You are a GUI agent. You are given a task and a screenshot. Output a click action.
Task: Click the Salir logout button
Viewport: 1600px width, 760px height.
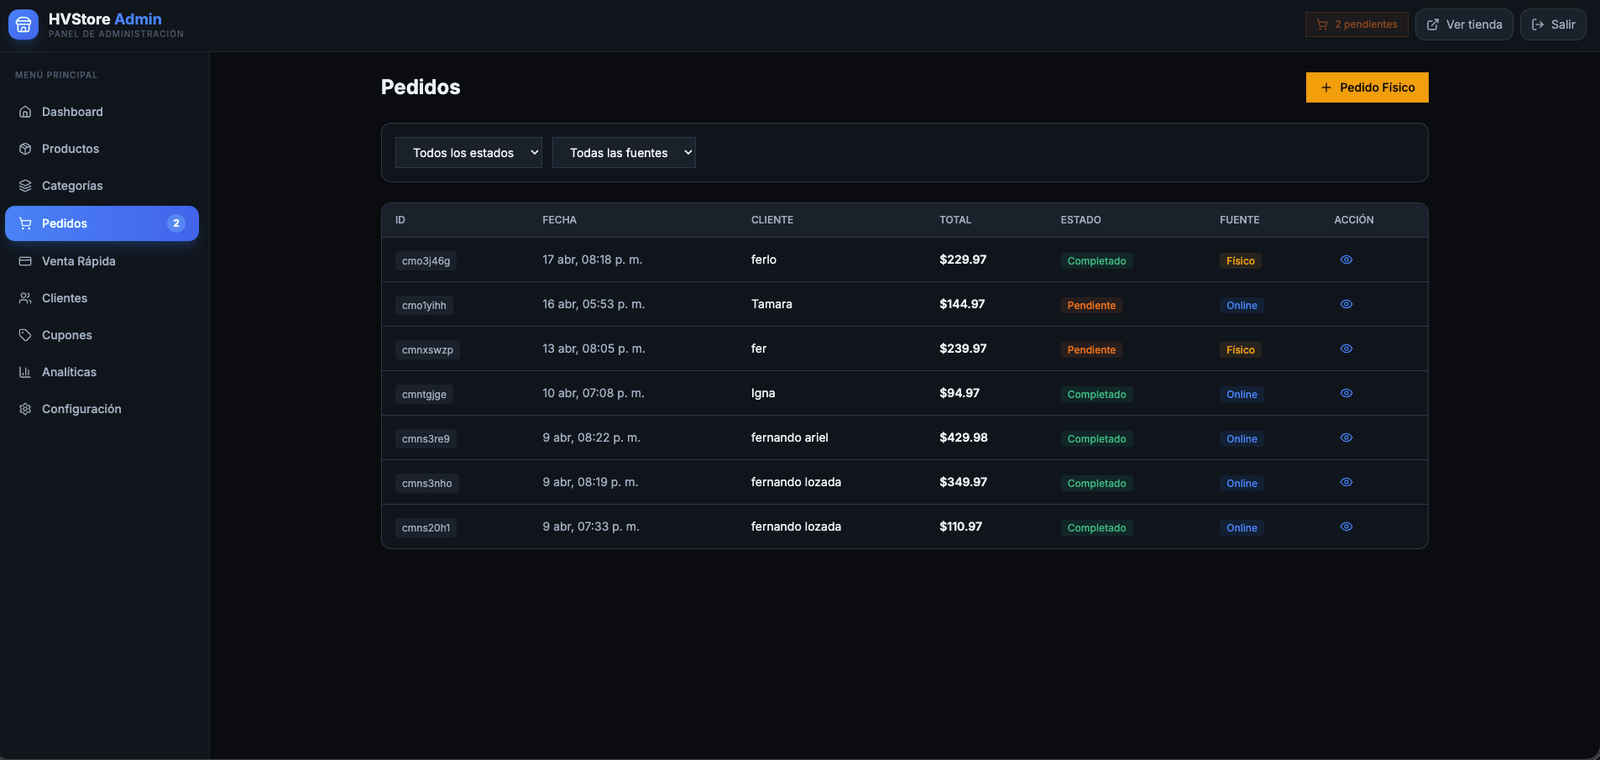[1553, 24]
